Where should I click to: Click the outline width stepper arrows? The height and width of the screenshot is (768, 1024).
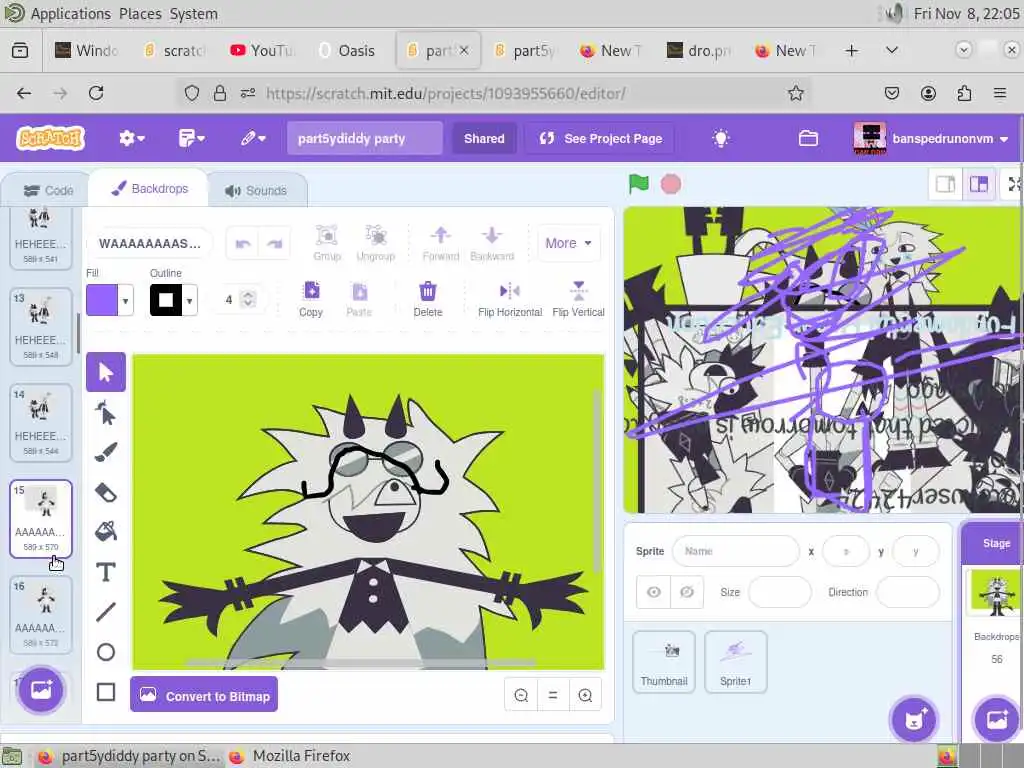[248, 300]
